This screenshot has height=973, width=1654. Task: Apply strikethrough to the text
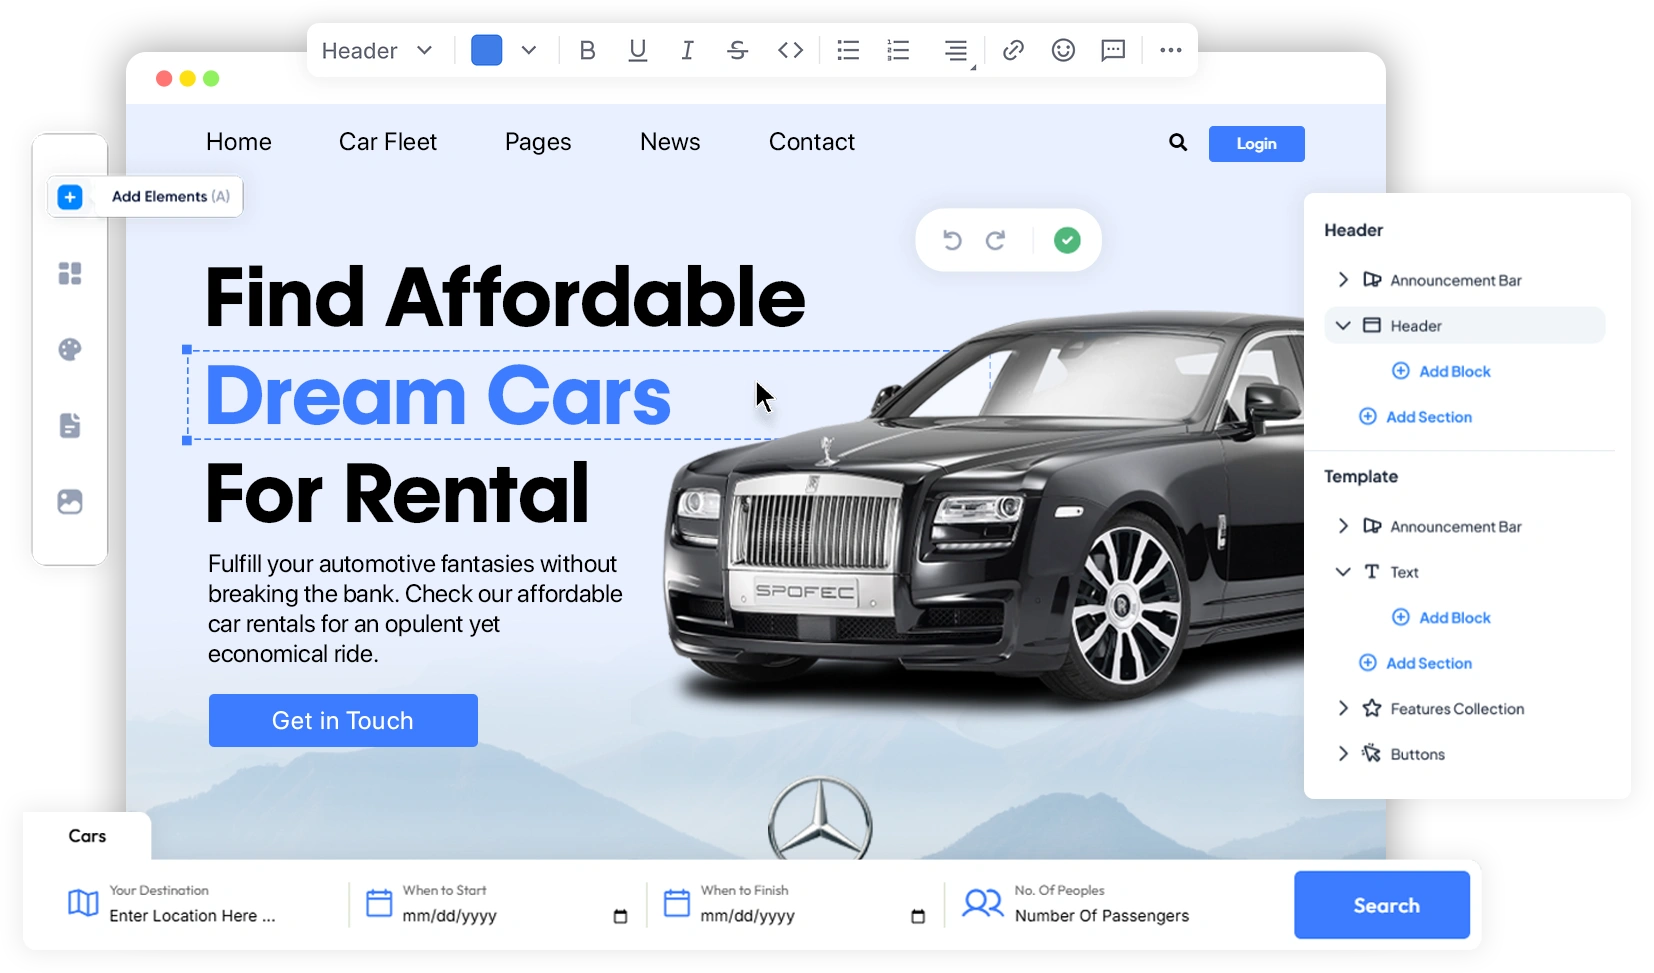click(738, 50)
